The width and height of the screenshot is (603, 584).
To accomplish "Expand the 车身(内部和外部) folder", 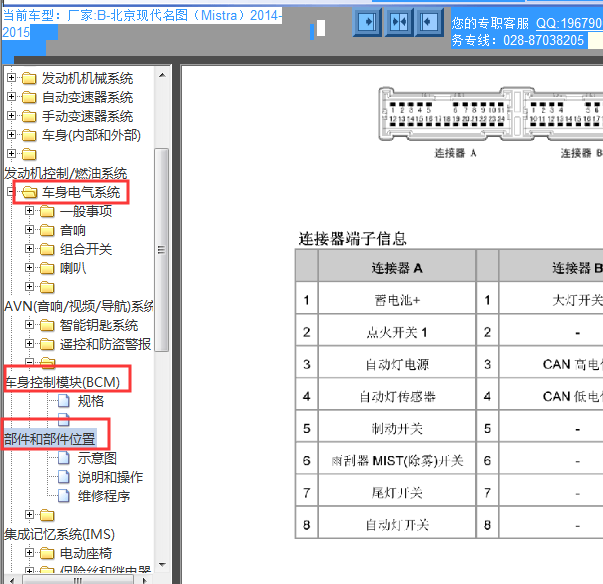I will click(12, 135).
